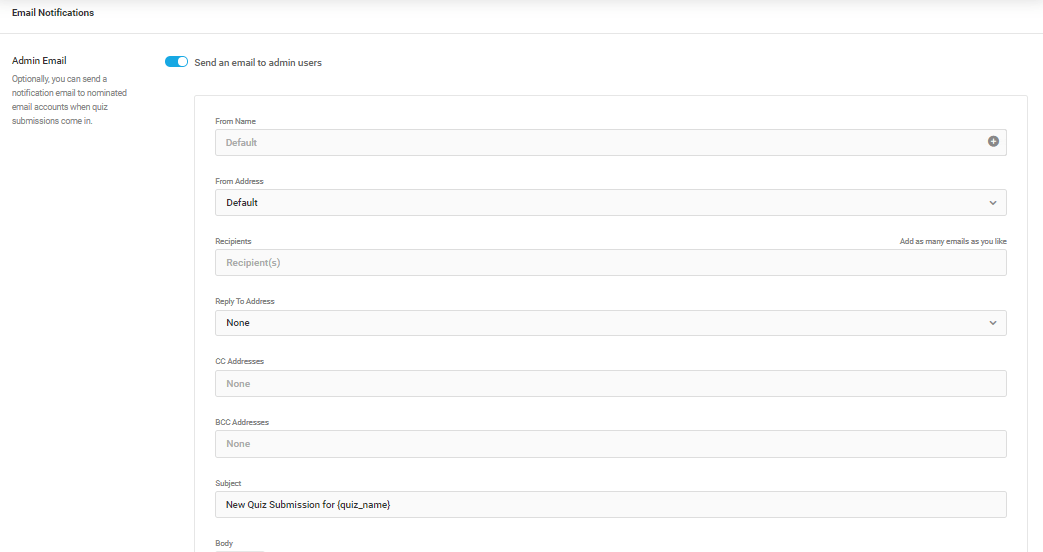
Task: Click the Add as many emails hint text
Action: [x=953, y=241]
